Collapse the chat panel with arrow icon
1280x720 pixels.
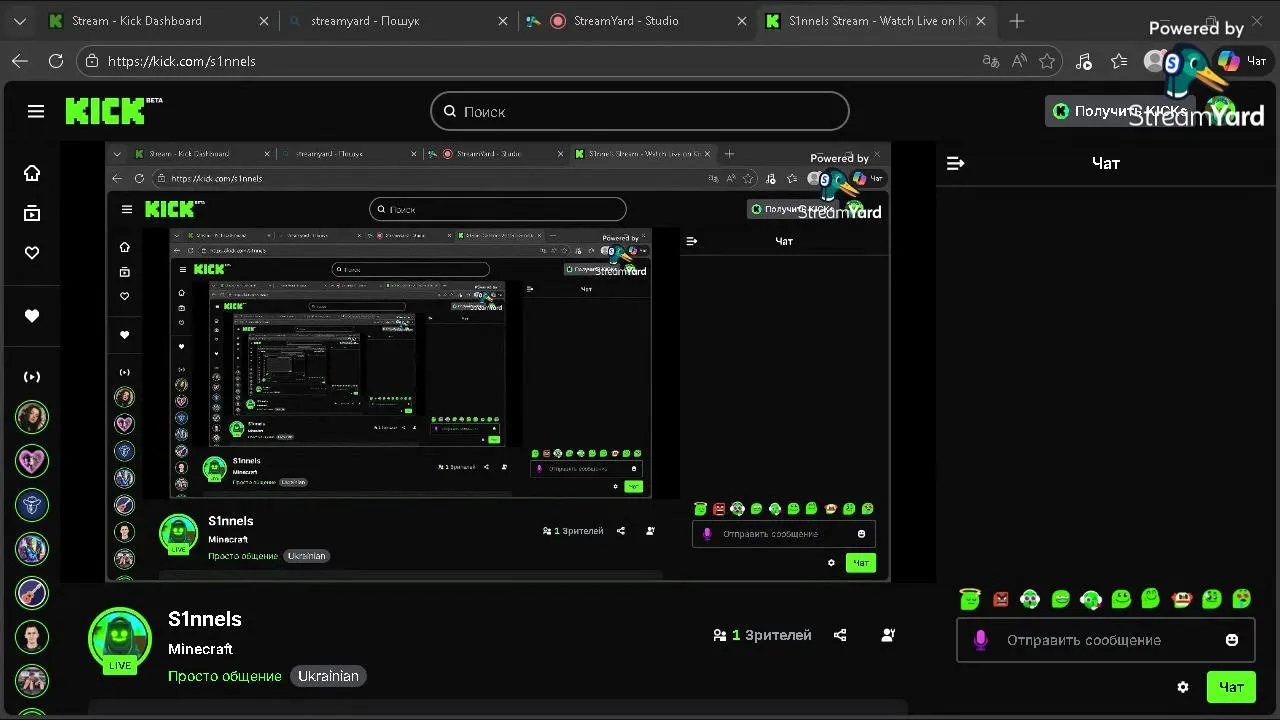click(x=955, y=163)
